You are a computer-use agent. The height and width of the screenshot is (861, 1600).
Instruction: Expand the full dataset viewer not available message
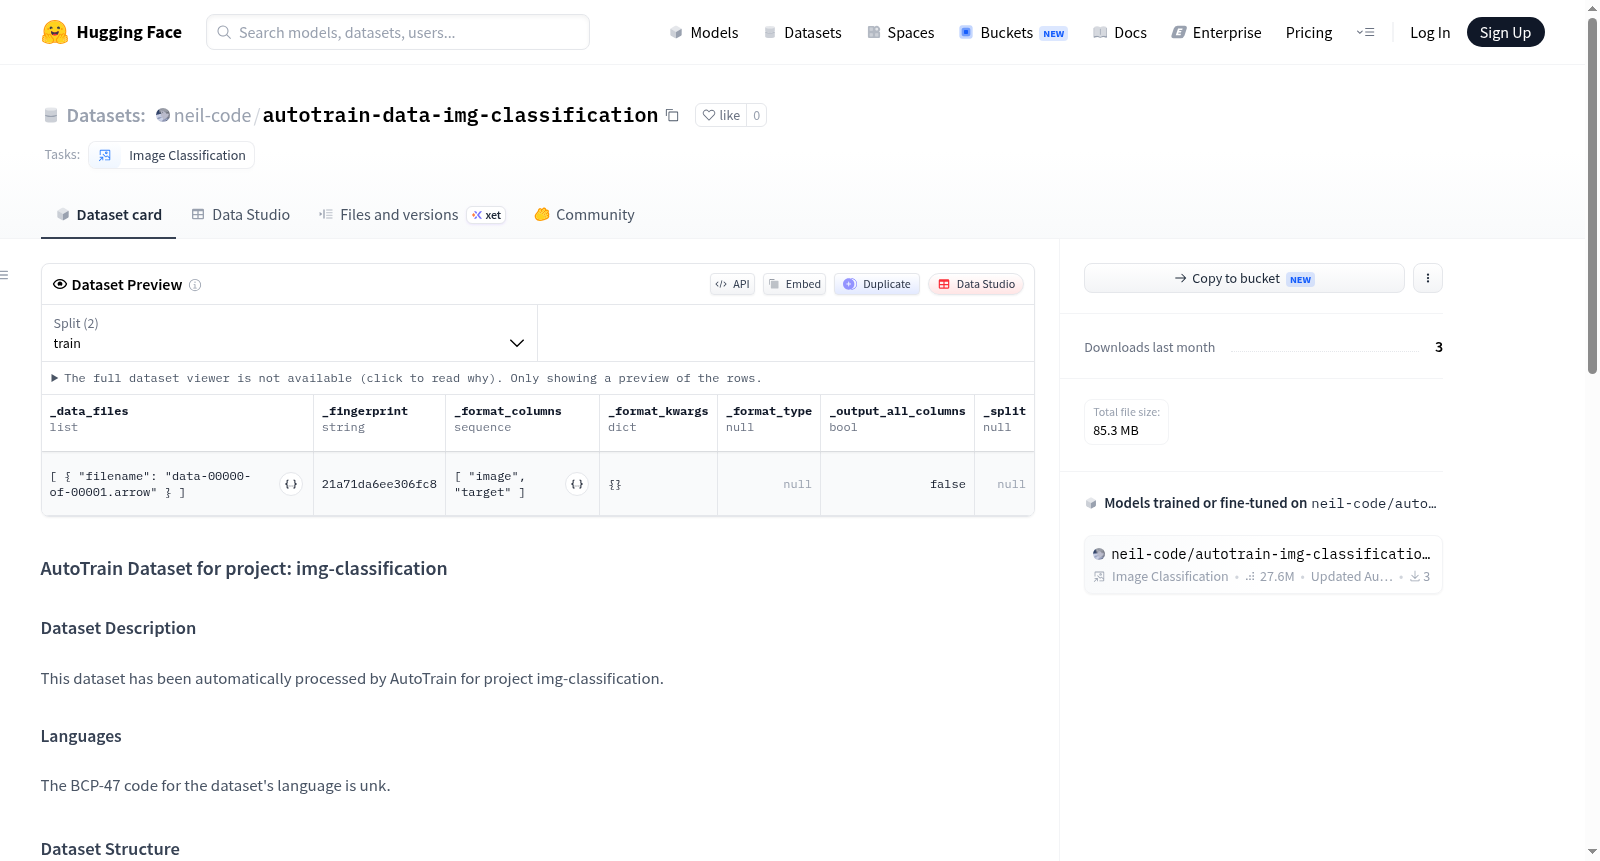pos(406,378)
